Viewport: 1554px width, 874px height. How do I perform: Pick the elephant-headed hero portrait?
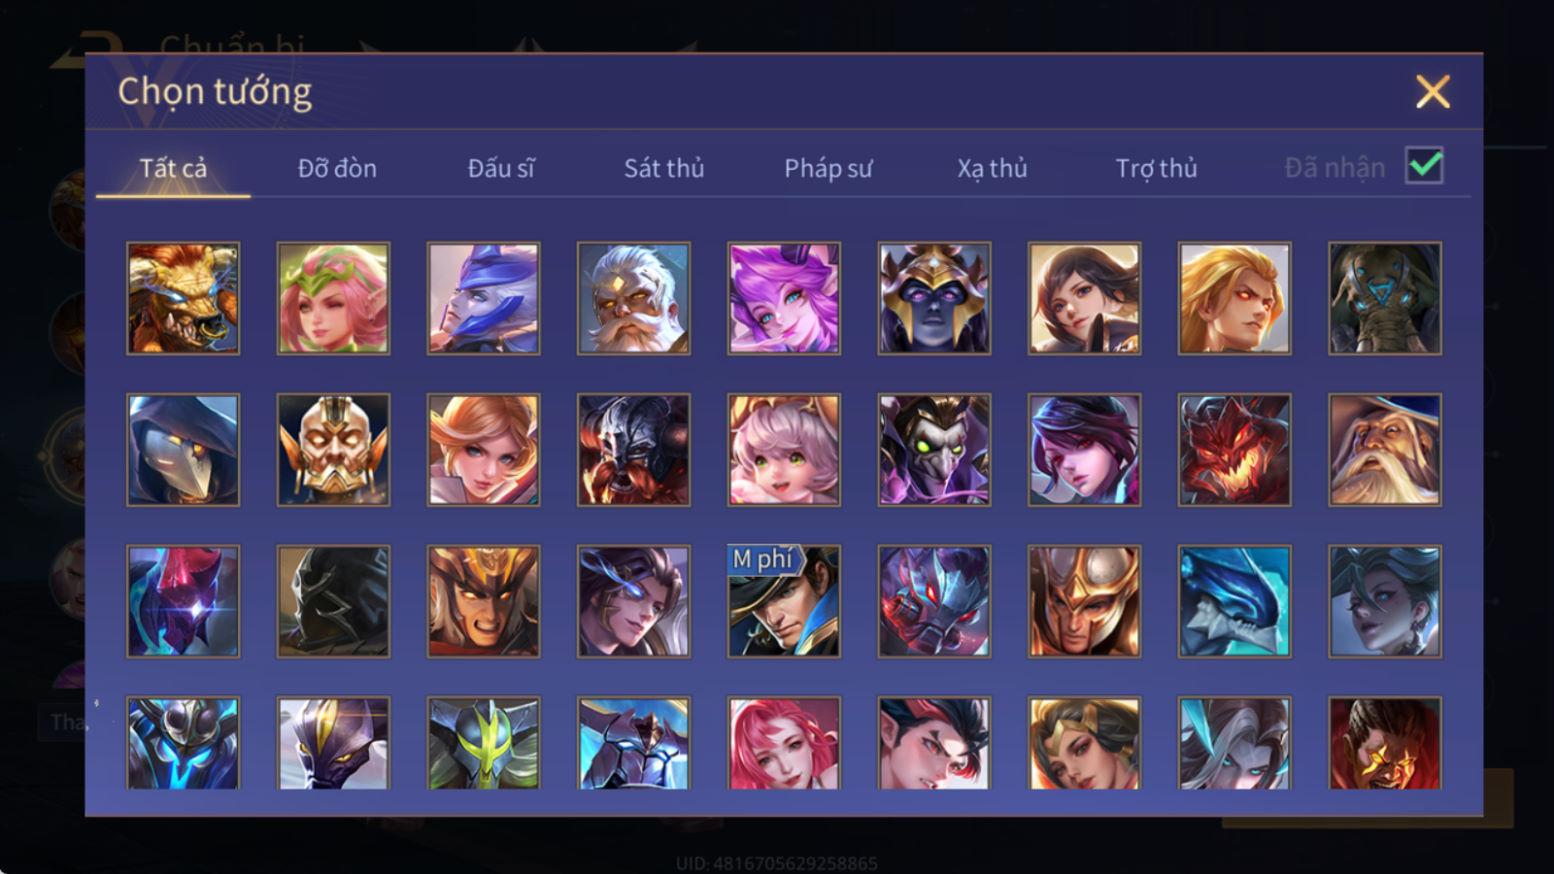[1385, 298]
